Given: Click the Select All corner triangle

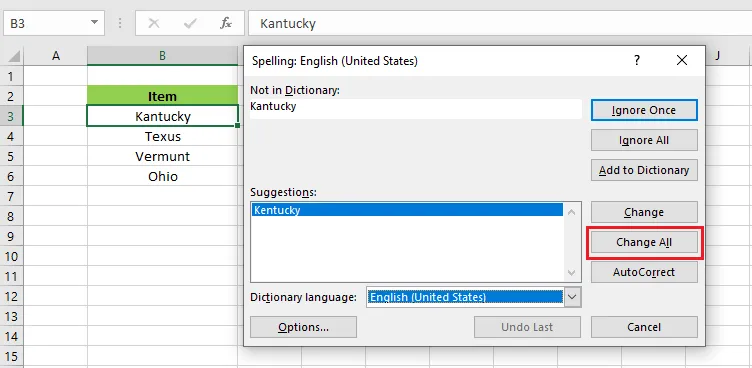Looking at the screenshot, I should coord(14,57).
